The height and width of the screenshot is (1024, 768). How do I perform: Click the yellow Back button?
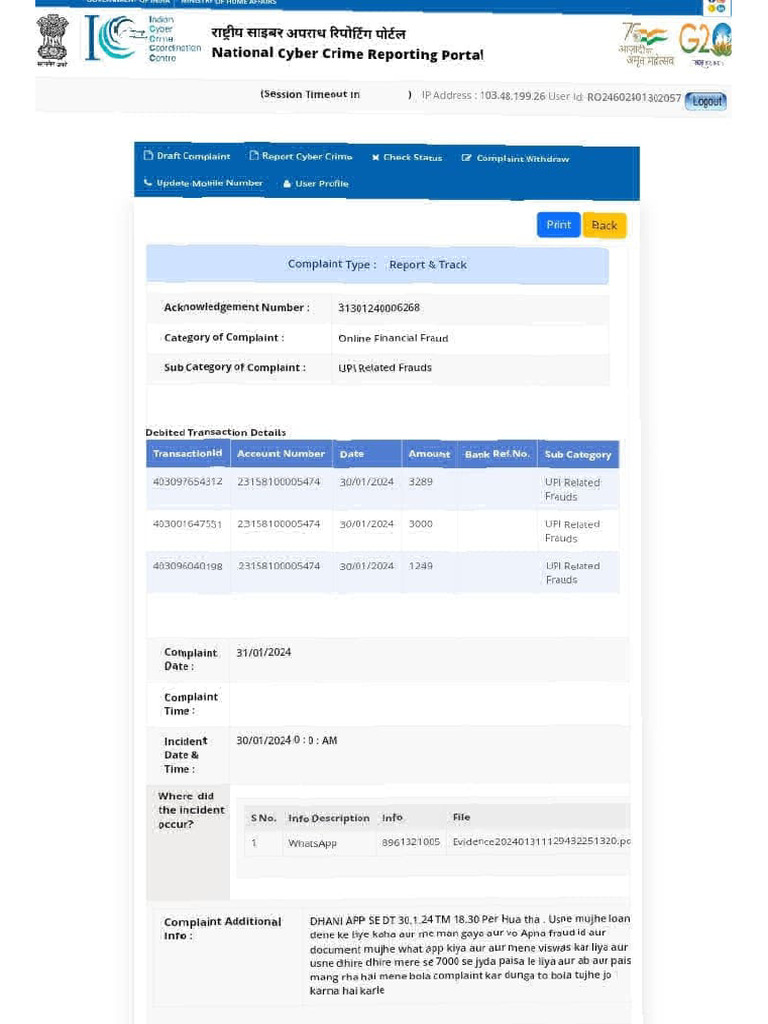pyautogui.click(x=604, y=225)
